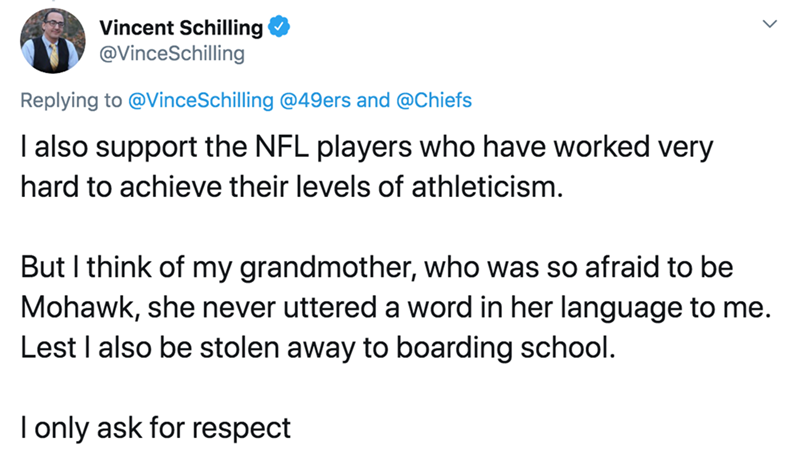Click the "Replying to" label text
Screen dimensions: 800x458
71,100
